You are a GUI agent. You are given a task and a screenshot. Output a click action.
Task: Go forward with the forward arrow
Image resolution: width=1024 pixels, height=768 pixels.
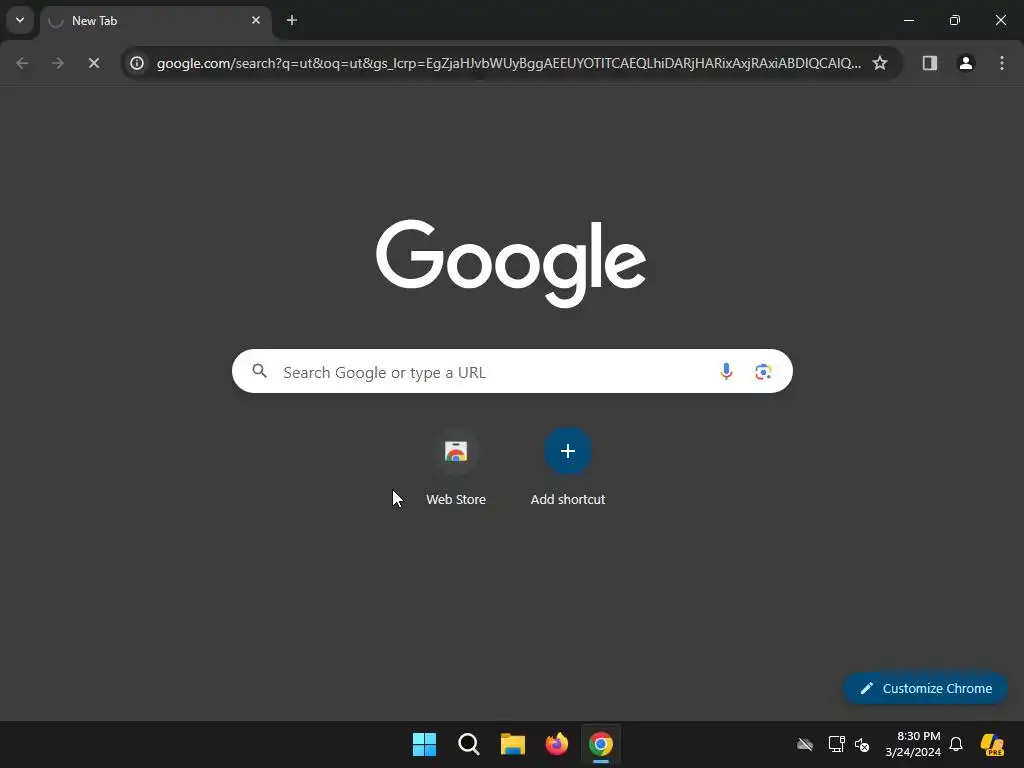tap(58, 63)
